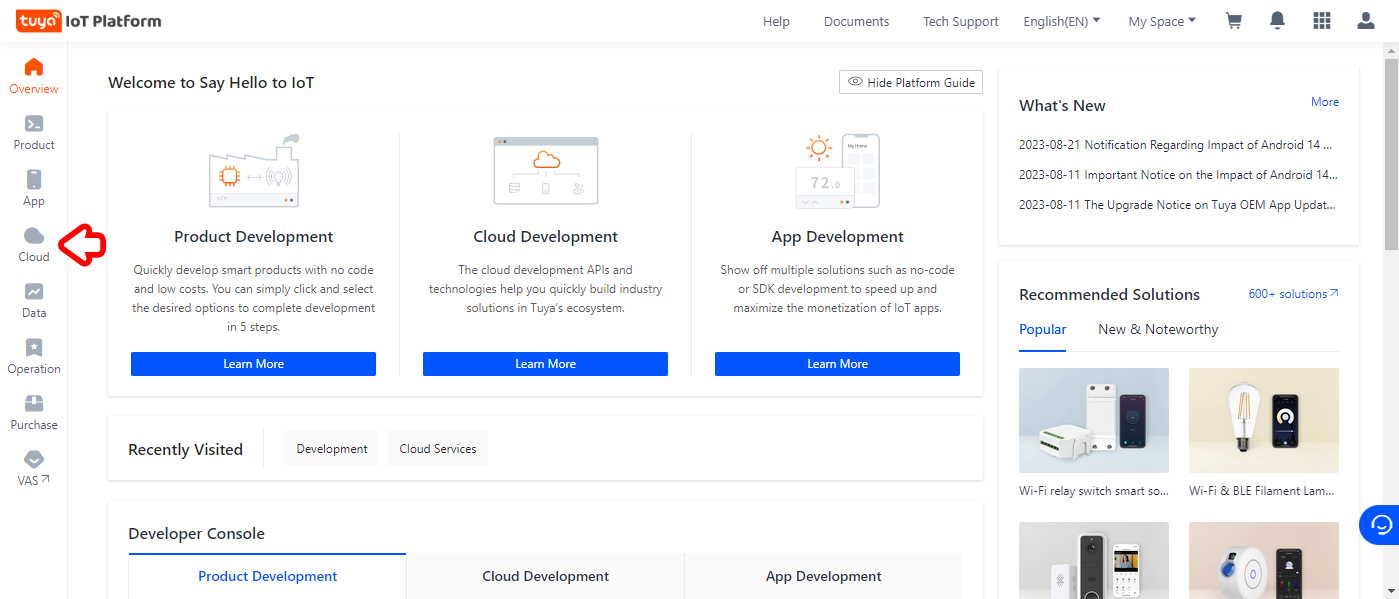Open the user account profile icon
Screen dimensions: 1399x599
pyautogui.click(x=1366, y=21)
